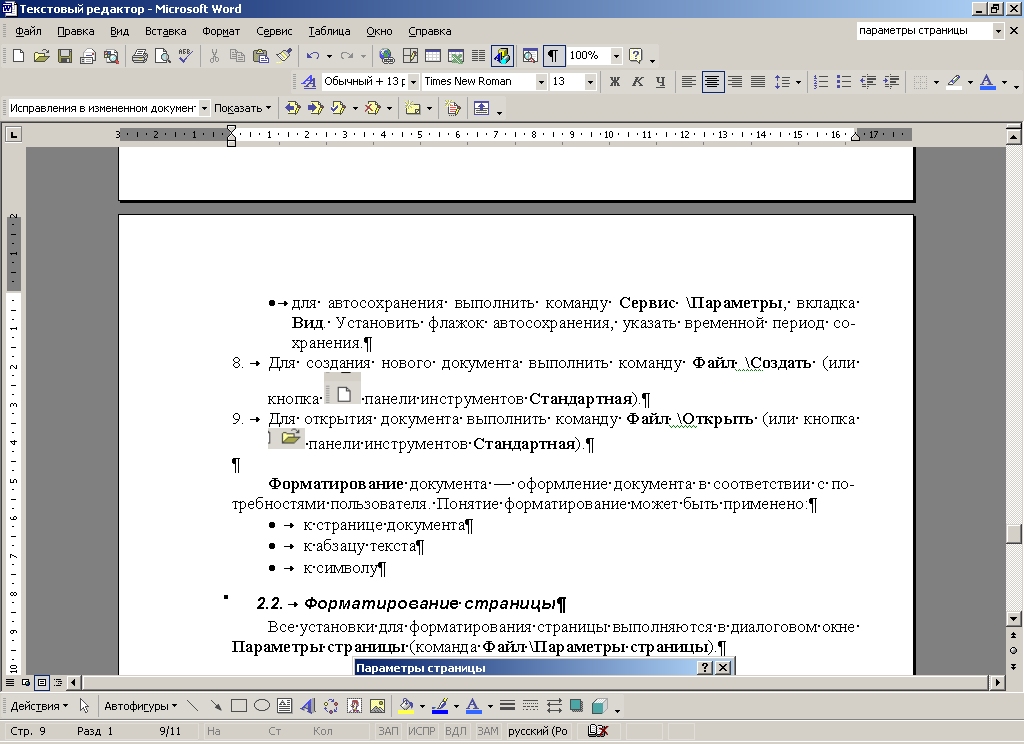Insert WordArt from the Drawing toolbar
Image resolution: width=1024 pixels, height=744 pixels.
pyautogui.click(x=308, y=706)
